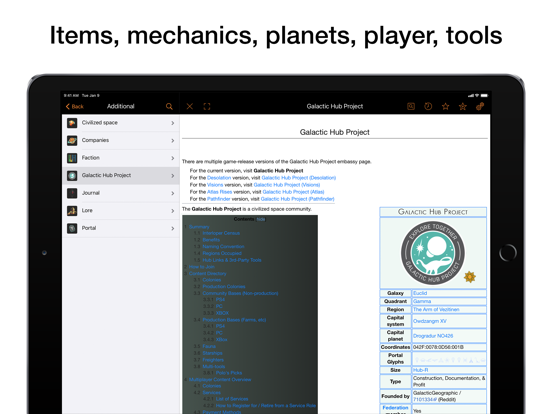The image size is (552, 414).
Task: Open the Gamma quadrant link
Action: point(422,301)
